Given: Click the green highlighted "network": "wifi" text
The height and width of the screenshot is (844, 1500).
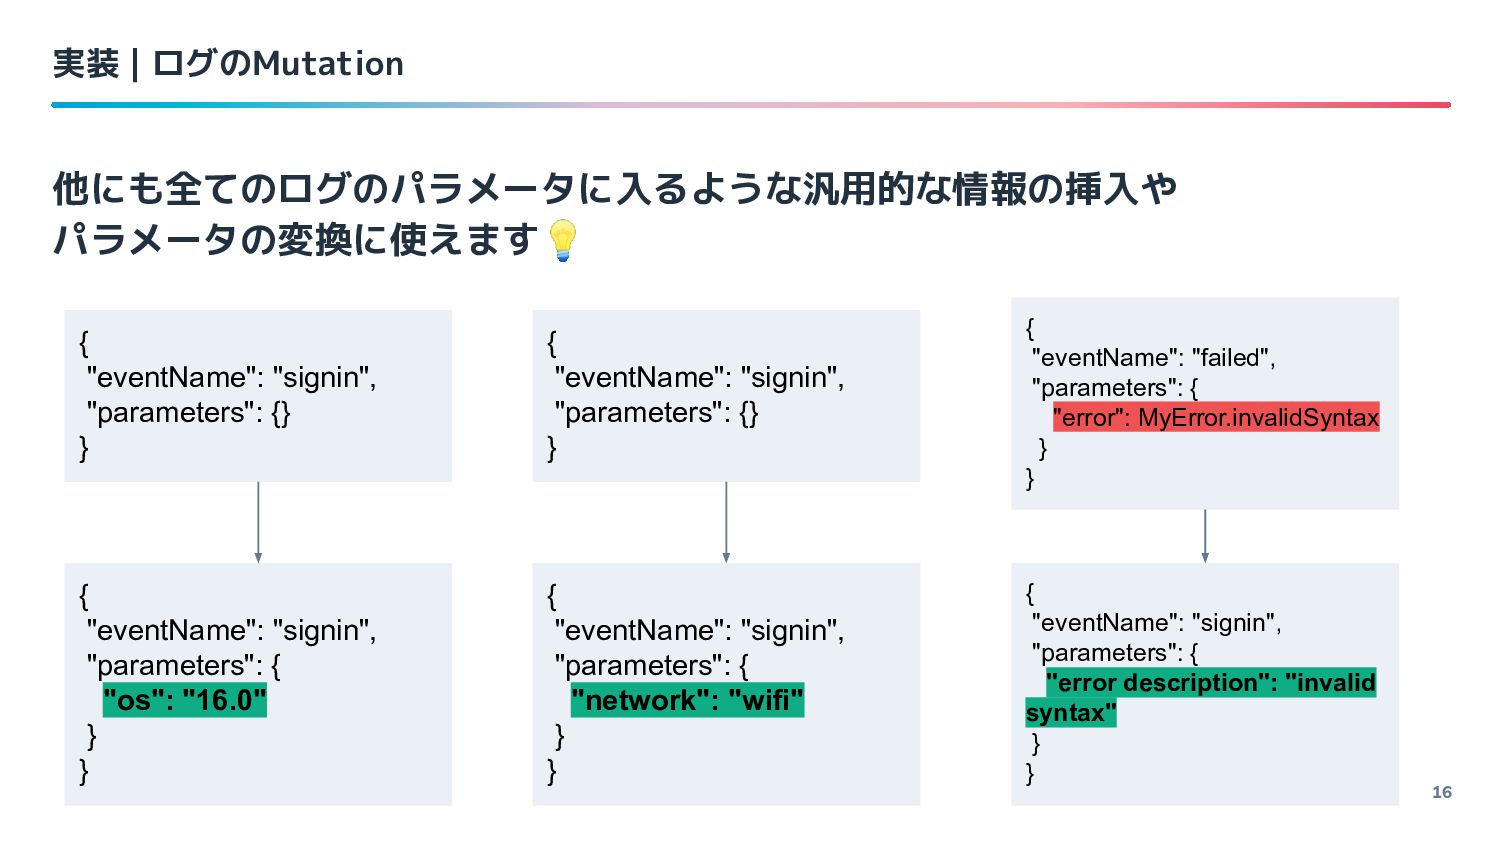Looking at the screenshot, I should [x=687, y=700].
